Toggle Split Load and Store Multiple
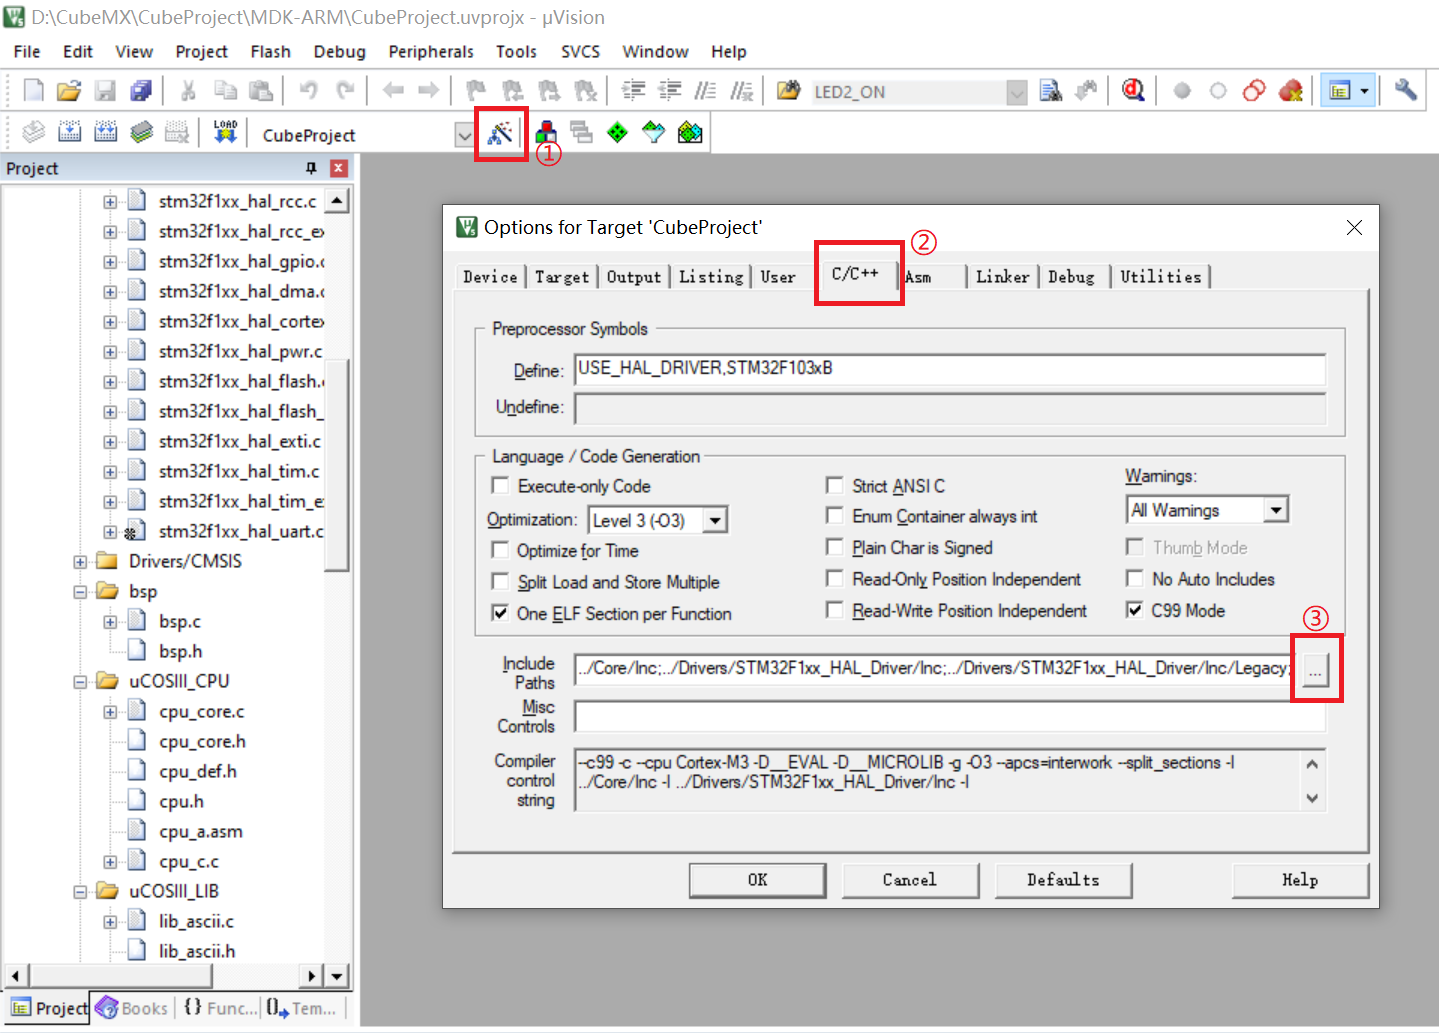This screenshot has height=1033, width=1439. (500, 582)
